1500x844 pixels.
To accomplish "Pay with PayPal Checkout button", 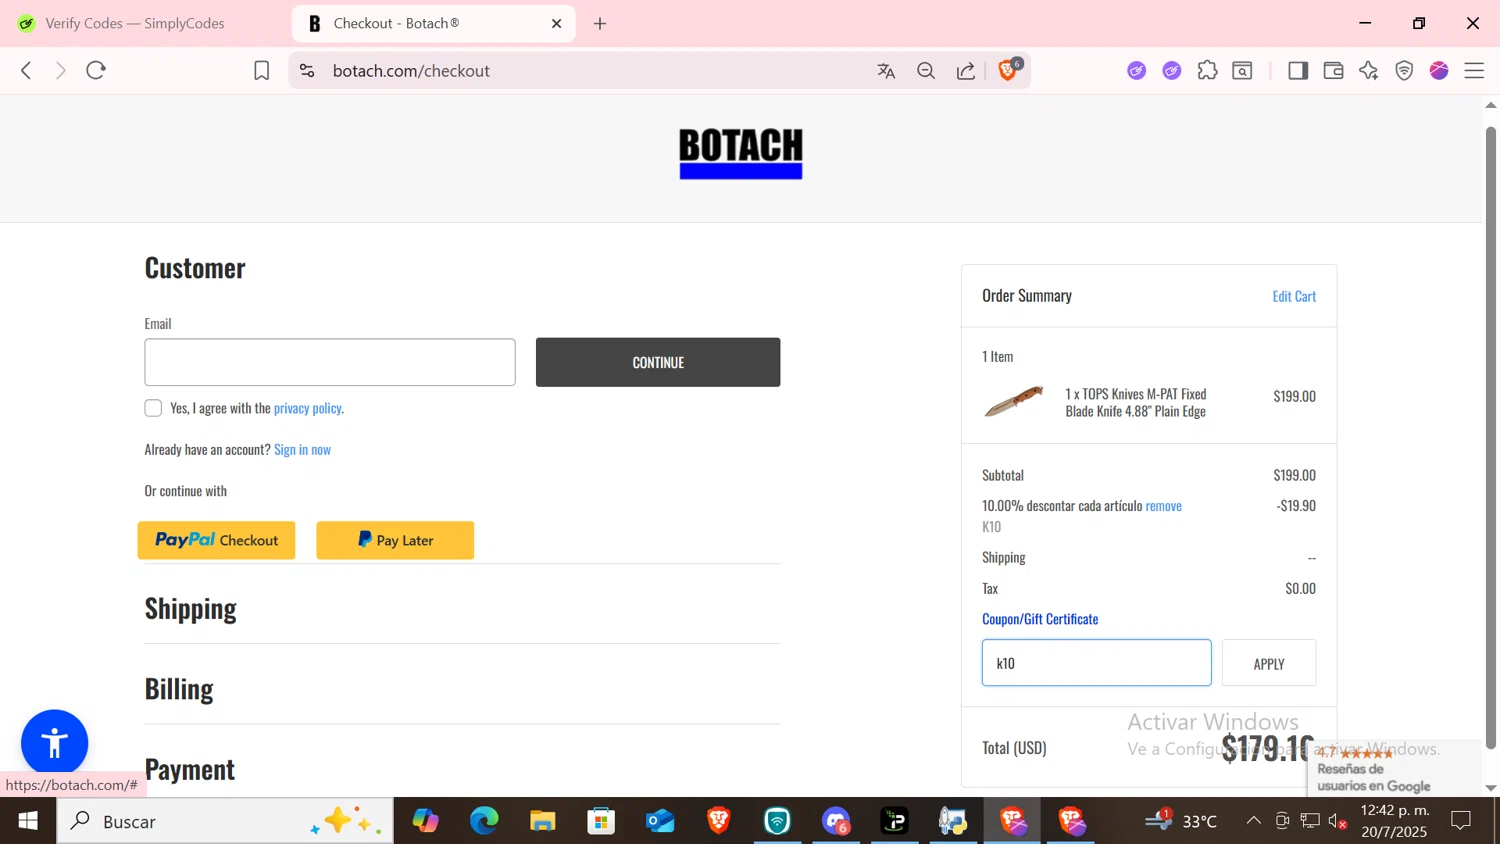I will pyautogui.click(x=216, y=540).
